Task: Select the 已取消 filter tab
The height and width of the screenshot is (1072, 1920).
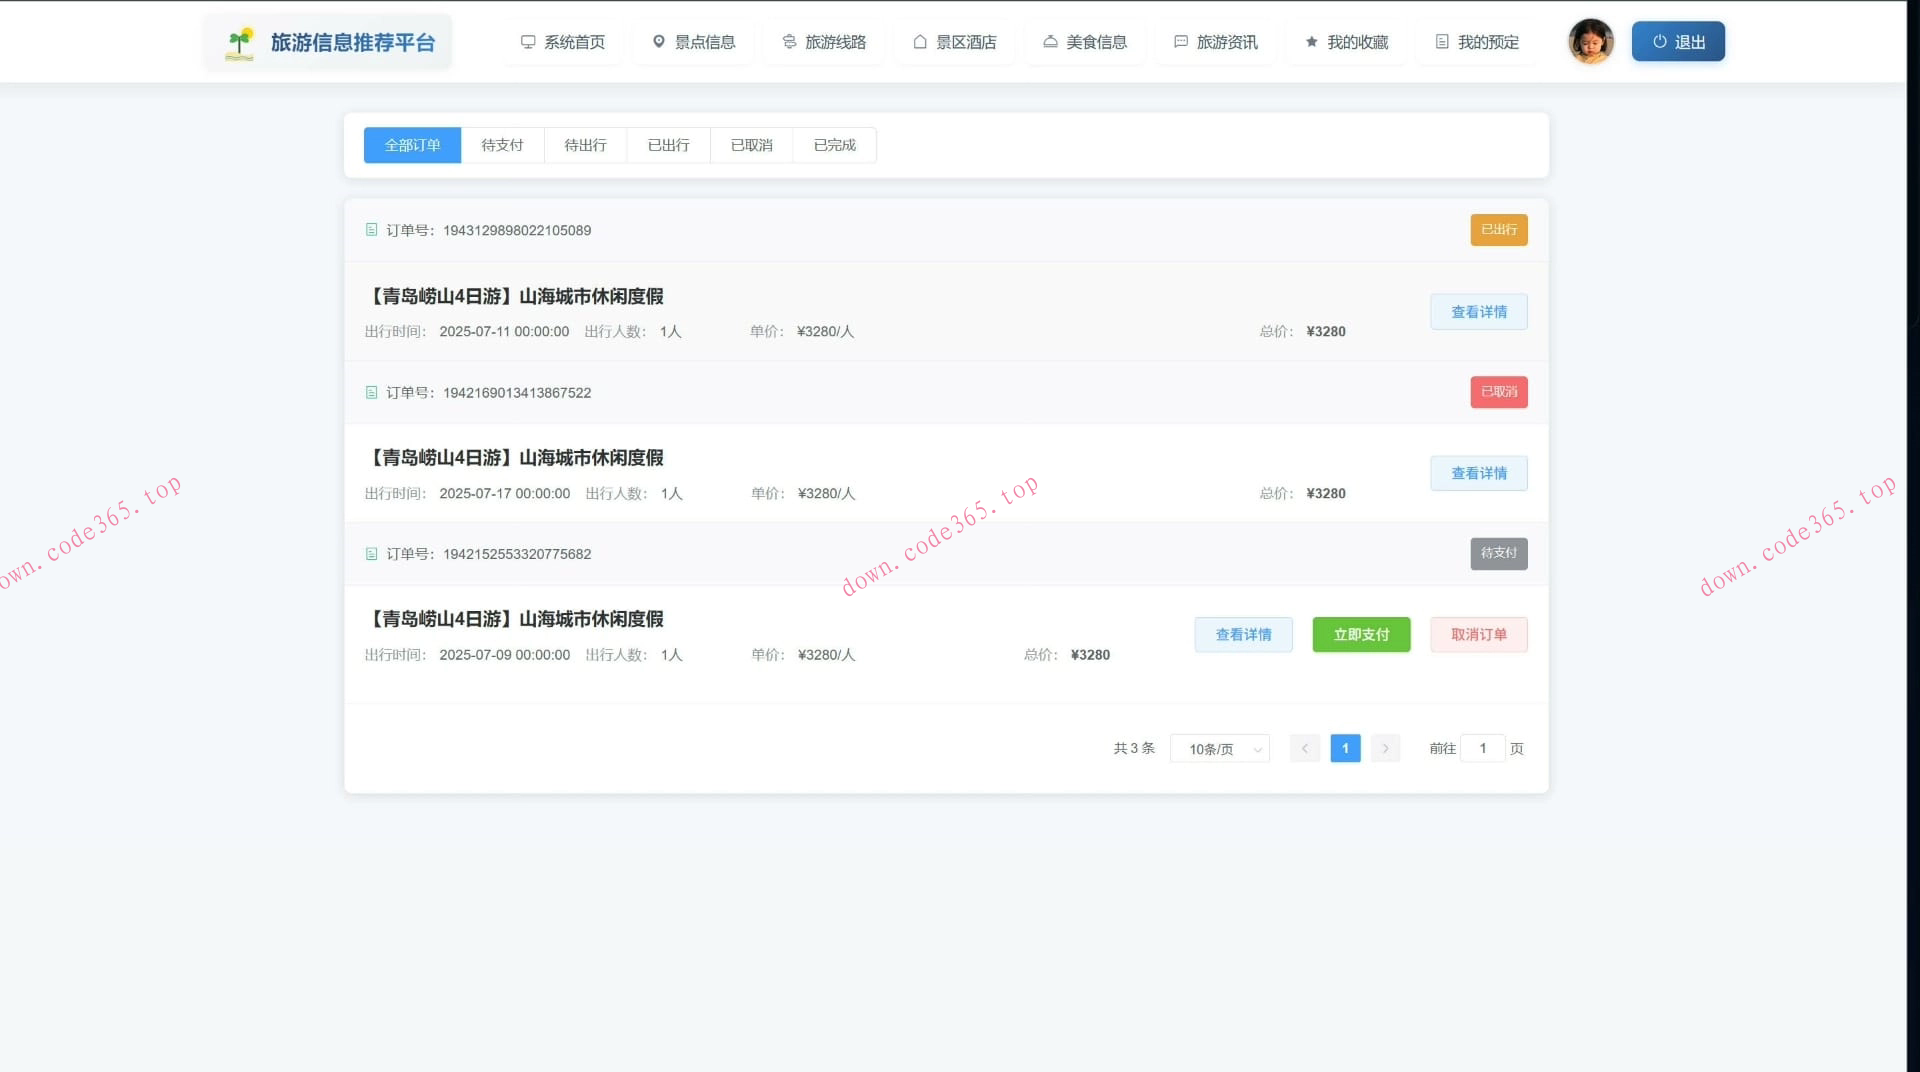Action: point(750,145)
